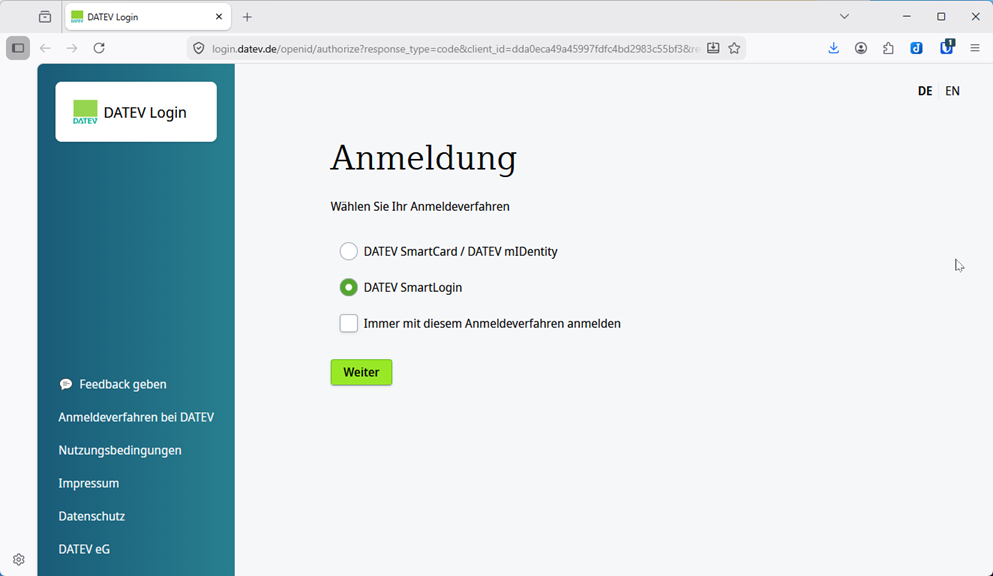Reload the DATEV Login page
The width and height of the screenshot is (993, 576).
pyautogui.click(x=99, y=48)
